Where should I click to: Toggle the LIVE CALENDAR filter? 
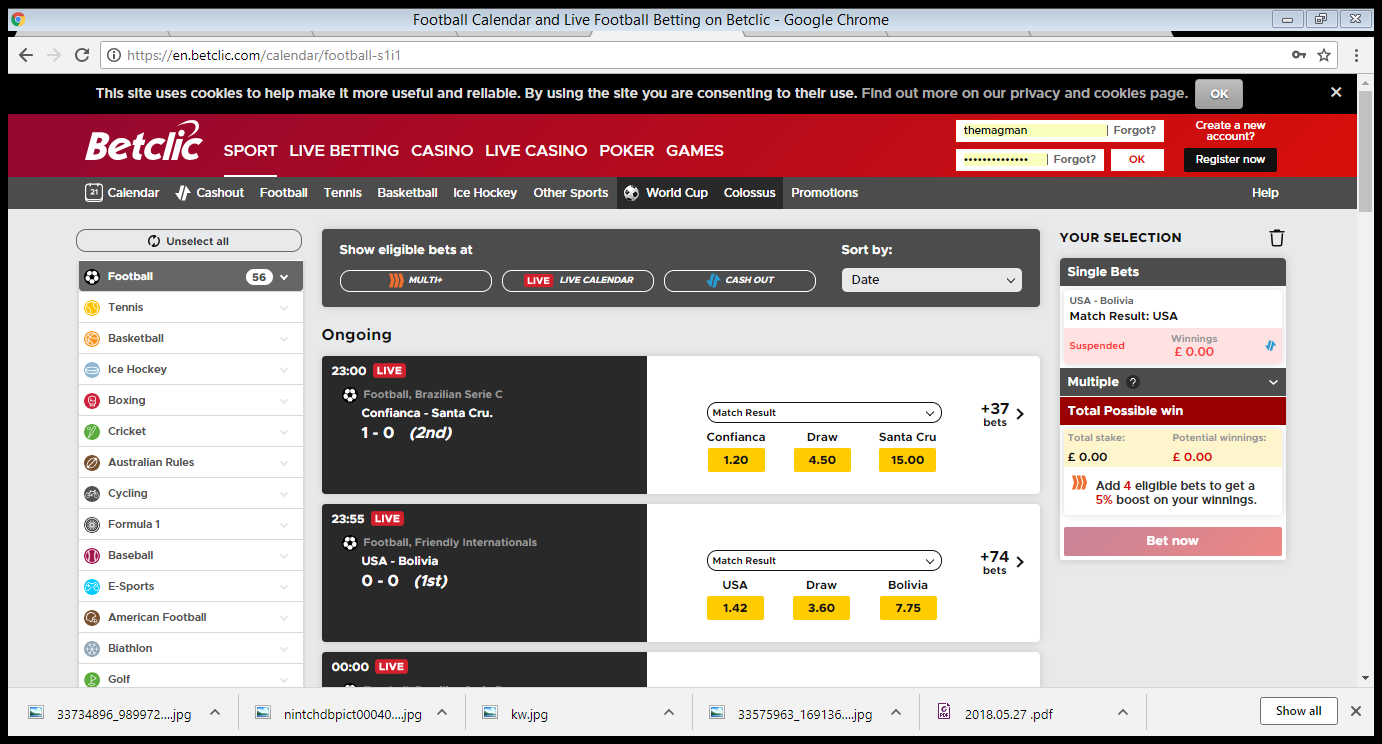point(578,280)
